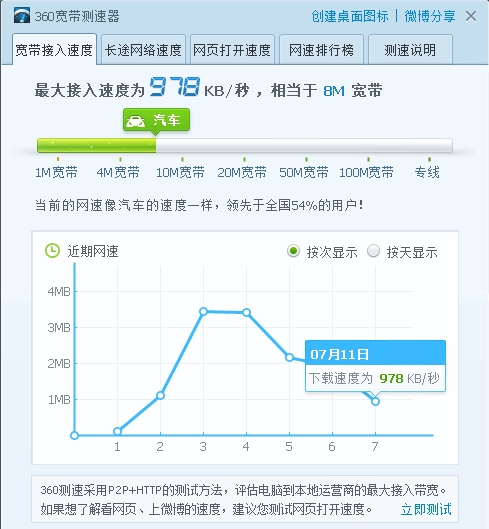This screenshot has width=489, height=529.
Task: Click the large 978 speed value
Action: point(174,87)
